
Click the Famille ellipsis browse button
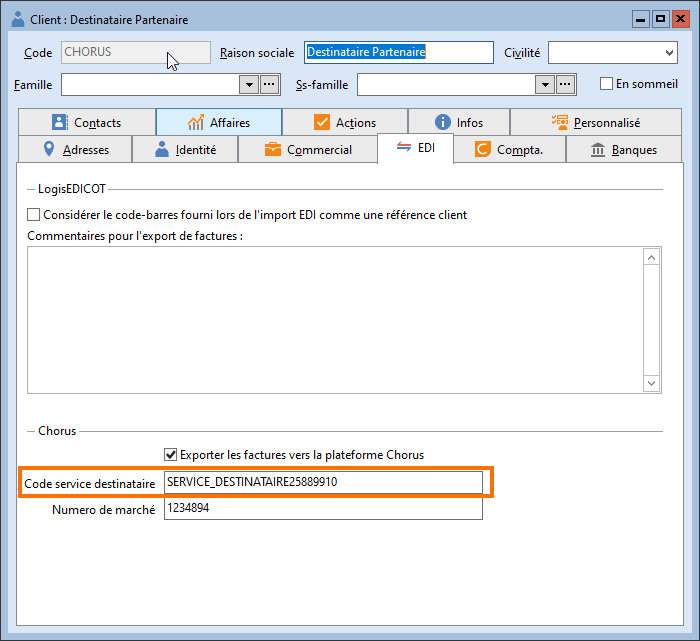pos(269,84)
